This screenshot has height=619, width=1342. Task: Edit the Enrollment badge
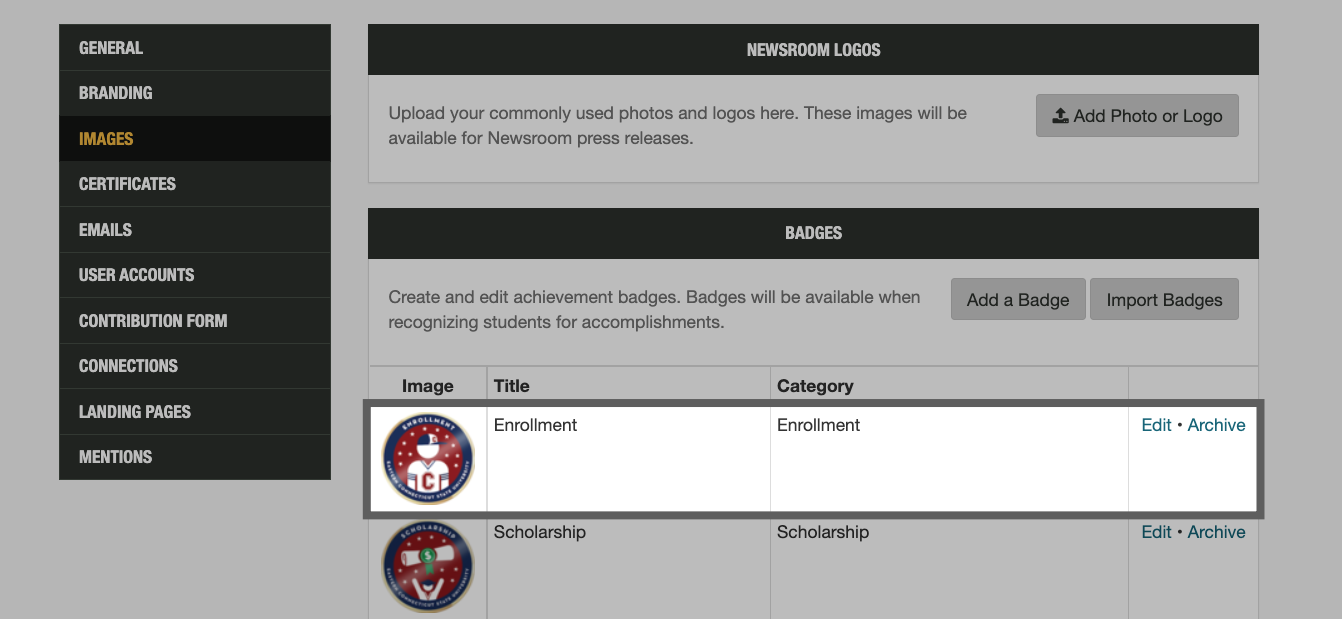pyautogui.click(x=1156, y=424)
